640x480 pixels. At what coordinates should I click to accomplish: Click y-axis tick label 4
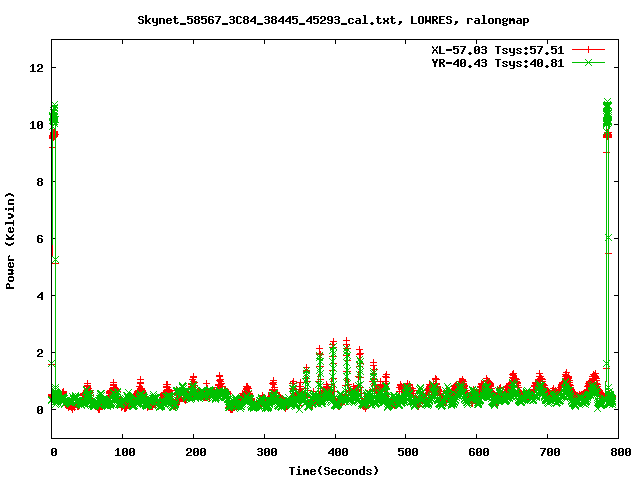[x=40, y=296]
